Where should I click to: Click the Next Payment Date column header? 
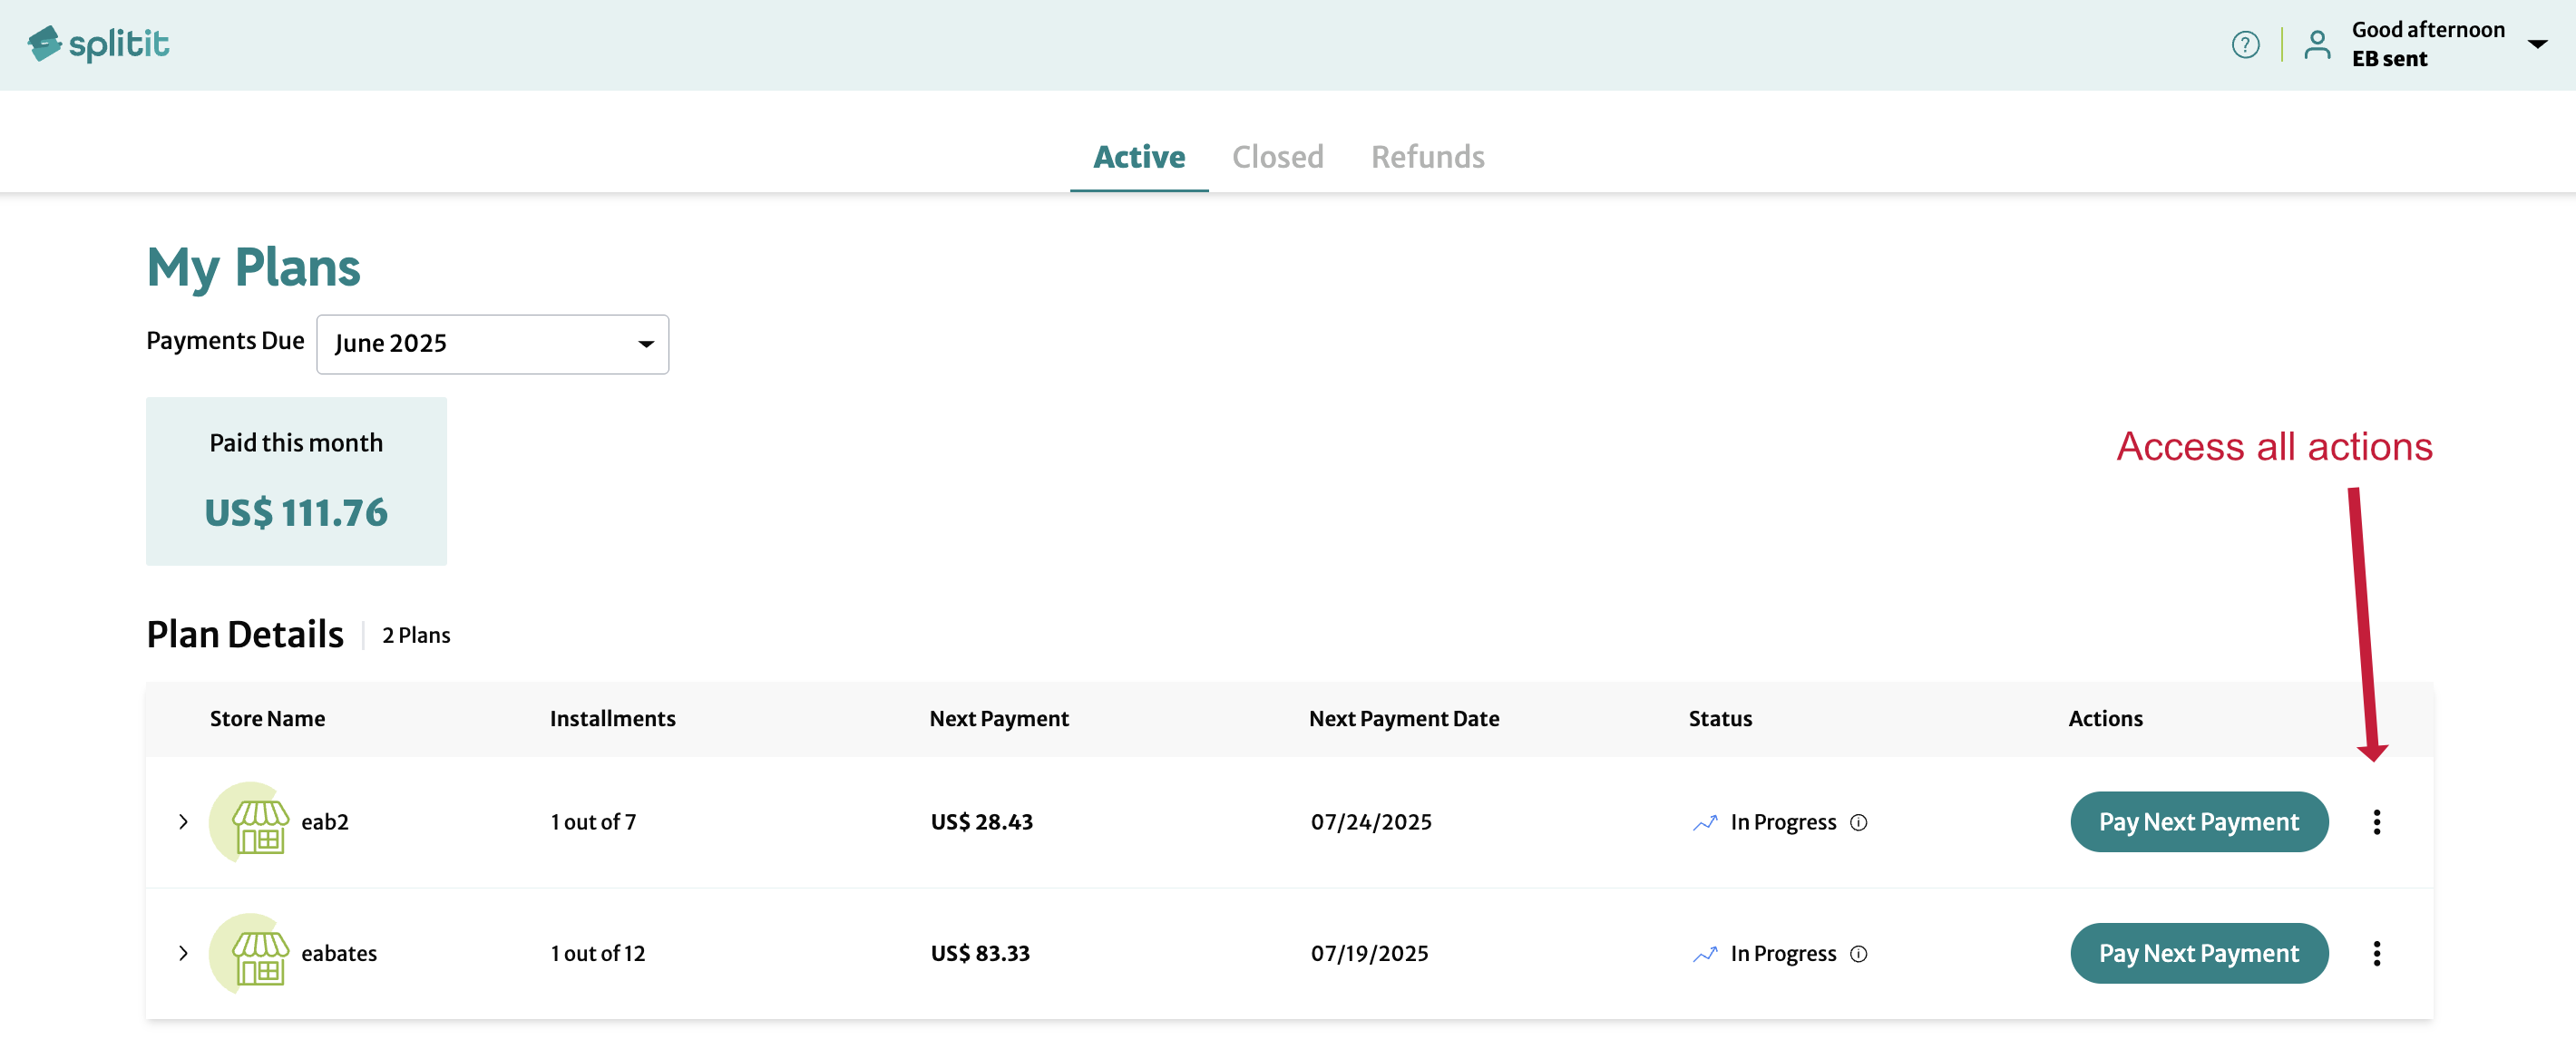[x=1403, y=718]
